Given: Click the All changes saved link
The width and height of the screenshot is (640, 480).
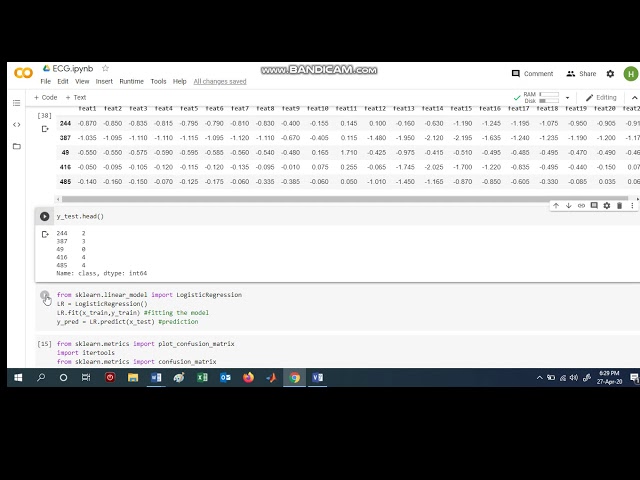Looking at the screenshot, I should click(220, 81).
